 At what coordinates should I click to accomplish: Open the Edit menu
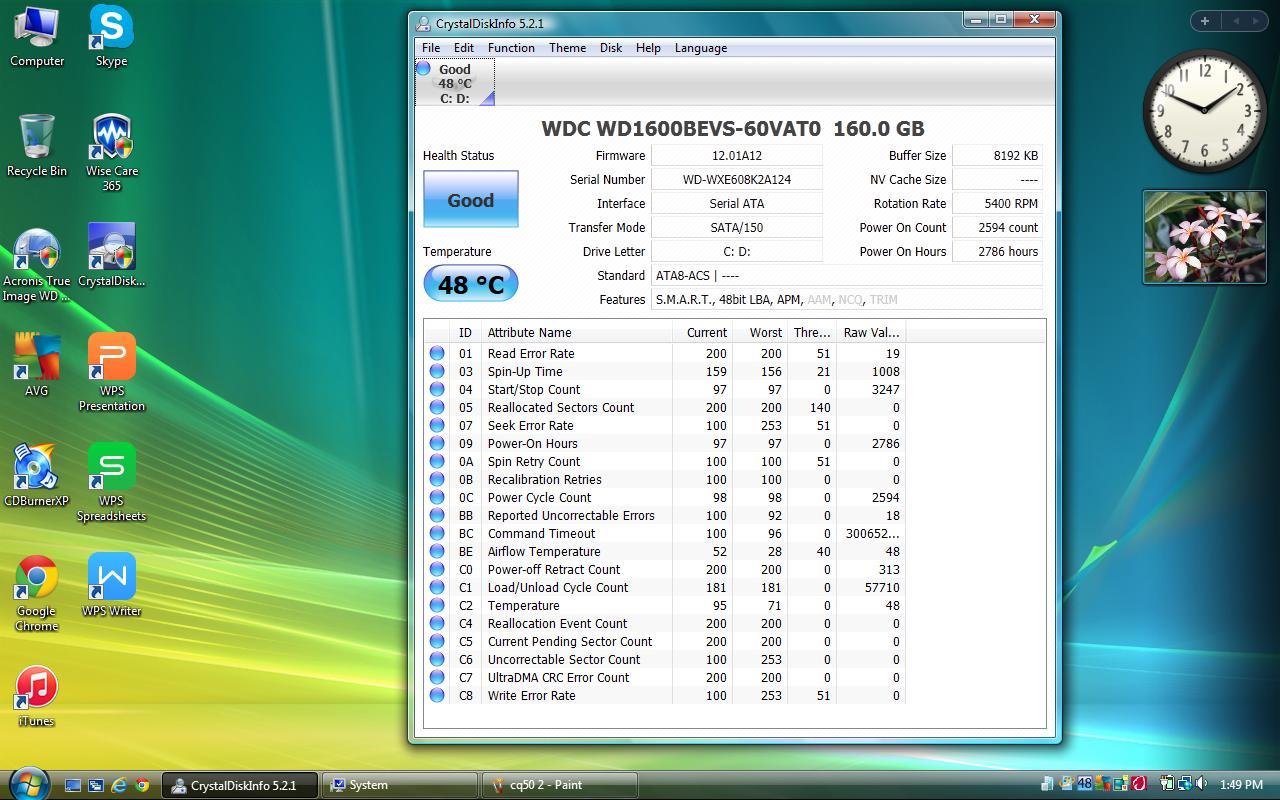(x=464, y=48)
